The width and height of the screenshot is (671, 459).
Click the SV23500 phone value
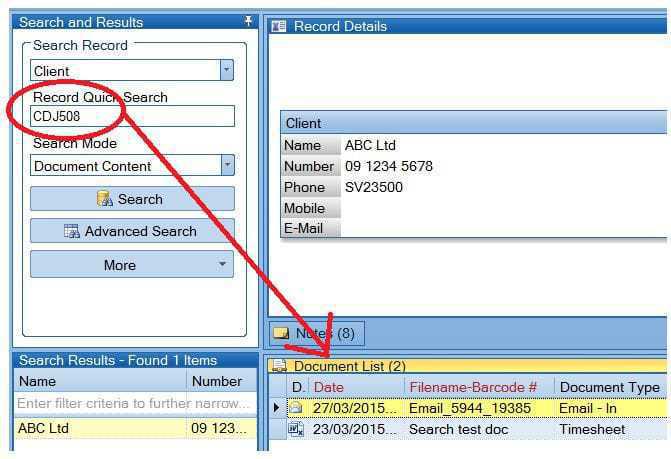pos(374,187)
